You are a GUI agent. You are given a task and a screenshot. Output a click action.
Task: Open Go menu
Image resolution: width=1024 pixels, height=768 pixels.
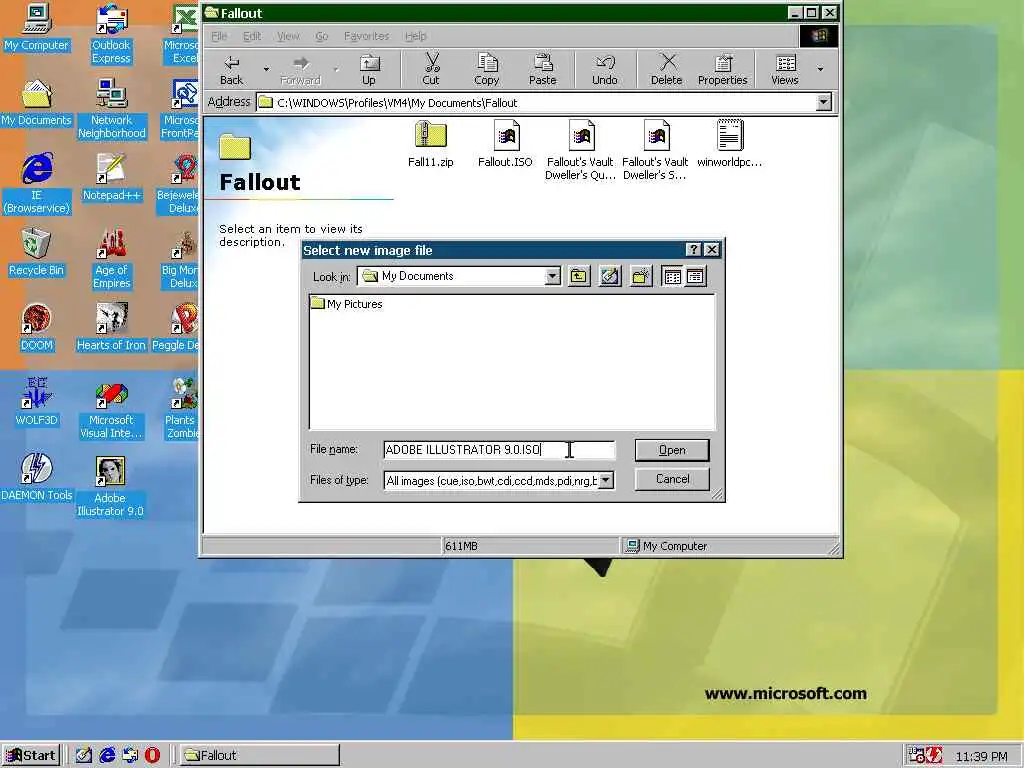pos(322,36)
